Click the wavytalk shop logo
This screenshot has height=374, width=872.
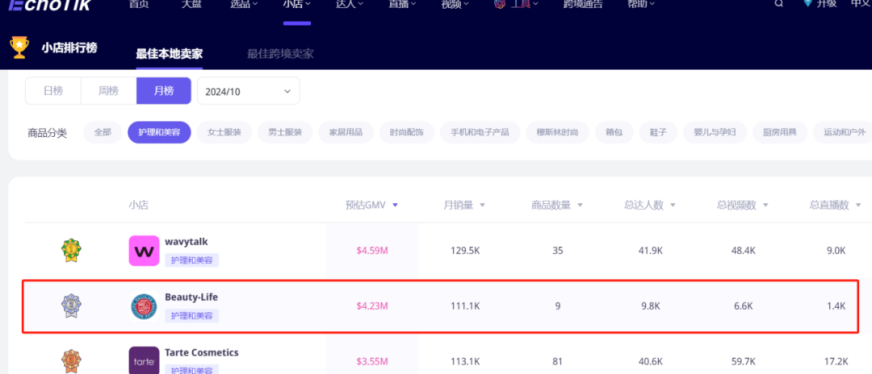(x=143, y=251)
